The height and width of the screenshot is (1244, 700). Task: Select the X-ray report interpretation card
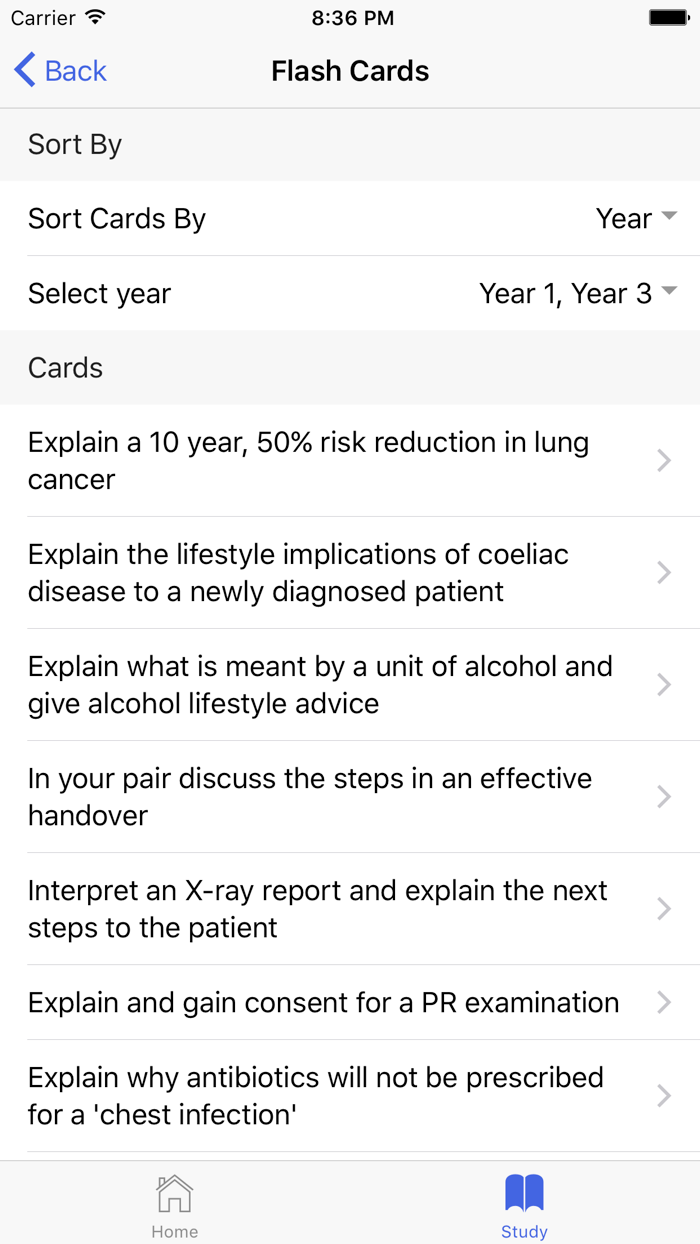tap(318, 908)
